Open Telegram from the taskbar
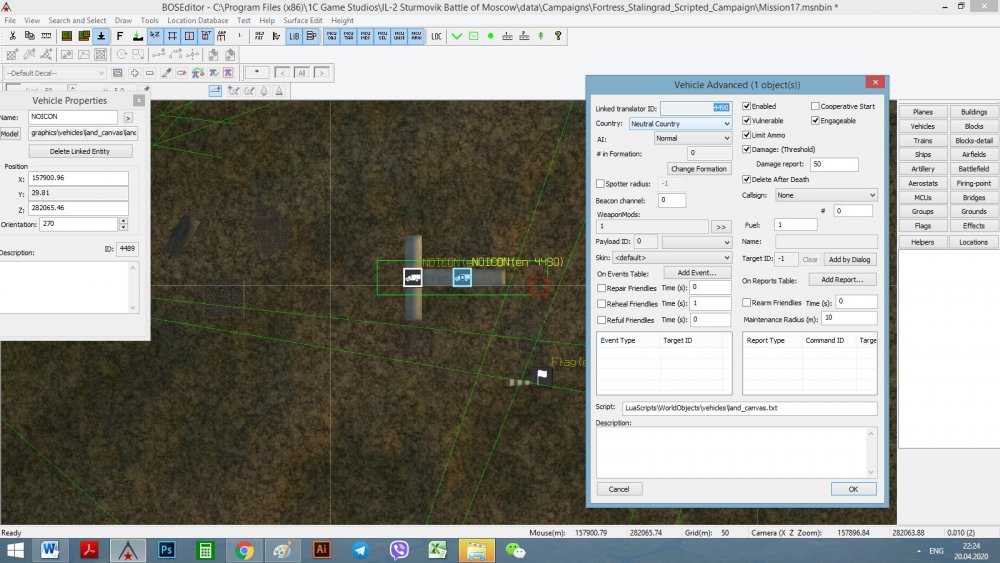Viewport: 1000px width, 563px height. pos(360,550)
